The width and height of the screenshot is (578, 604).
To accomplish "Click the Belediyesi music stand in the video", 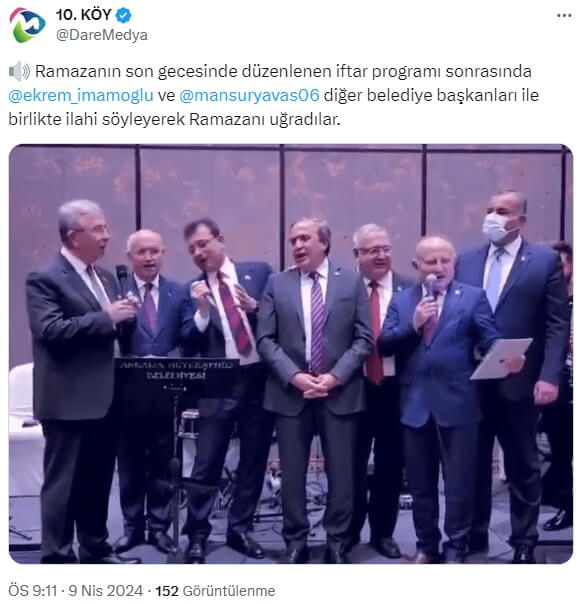I will (x=177, y=378).
